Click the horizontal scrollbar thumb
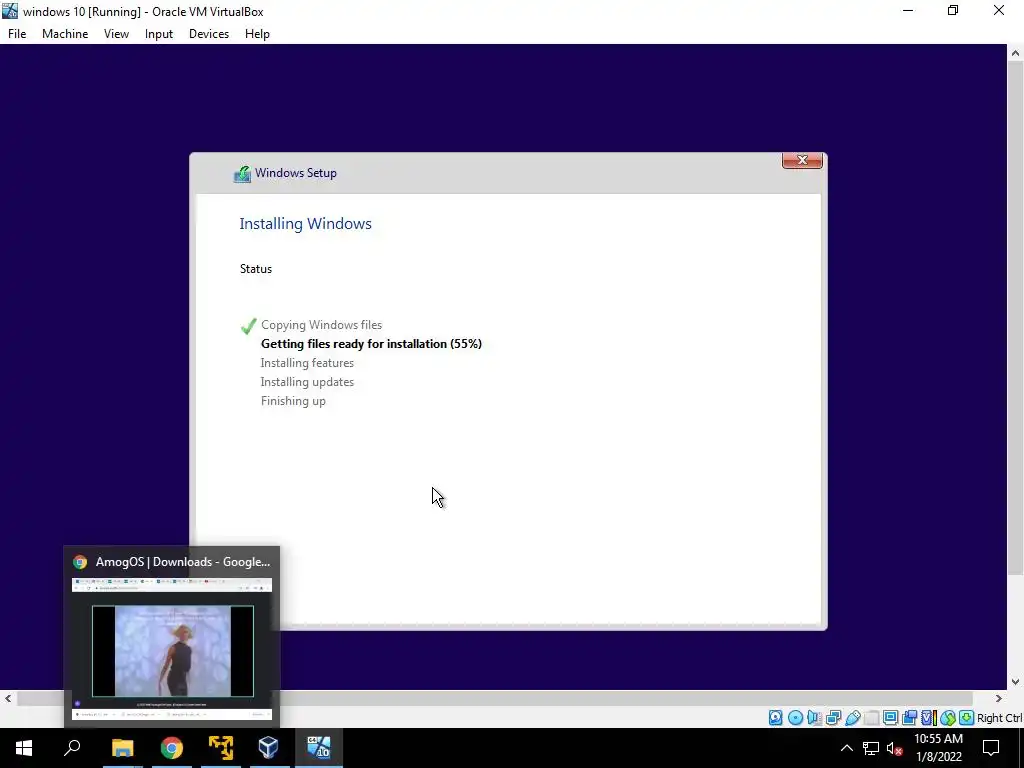 (x=494, y=698)
